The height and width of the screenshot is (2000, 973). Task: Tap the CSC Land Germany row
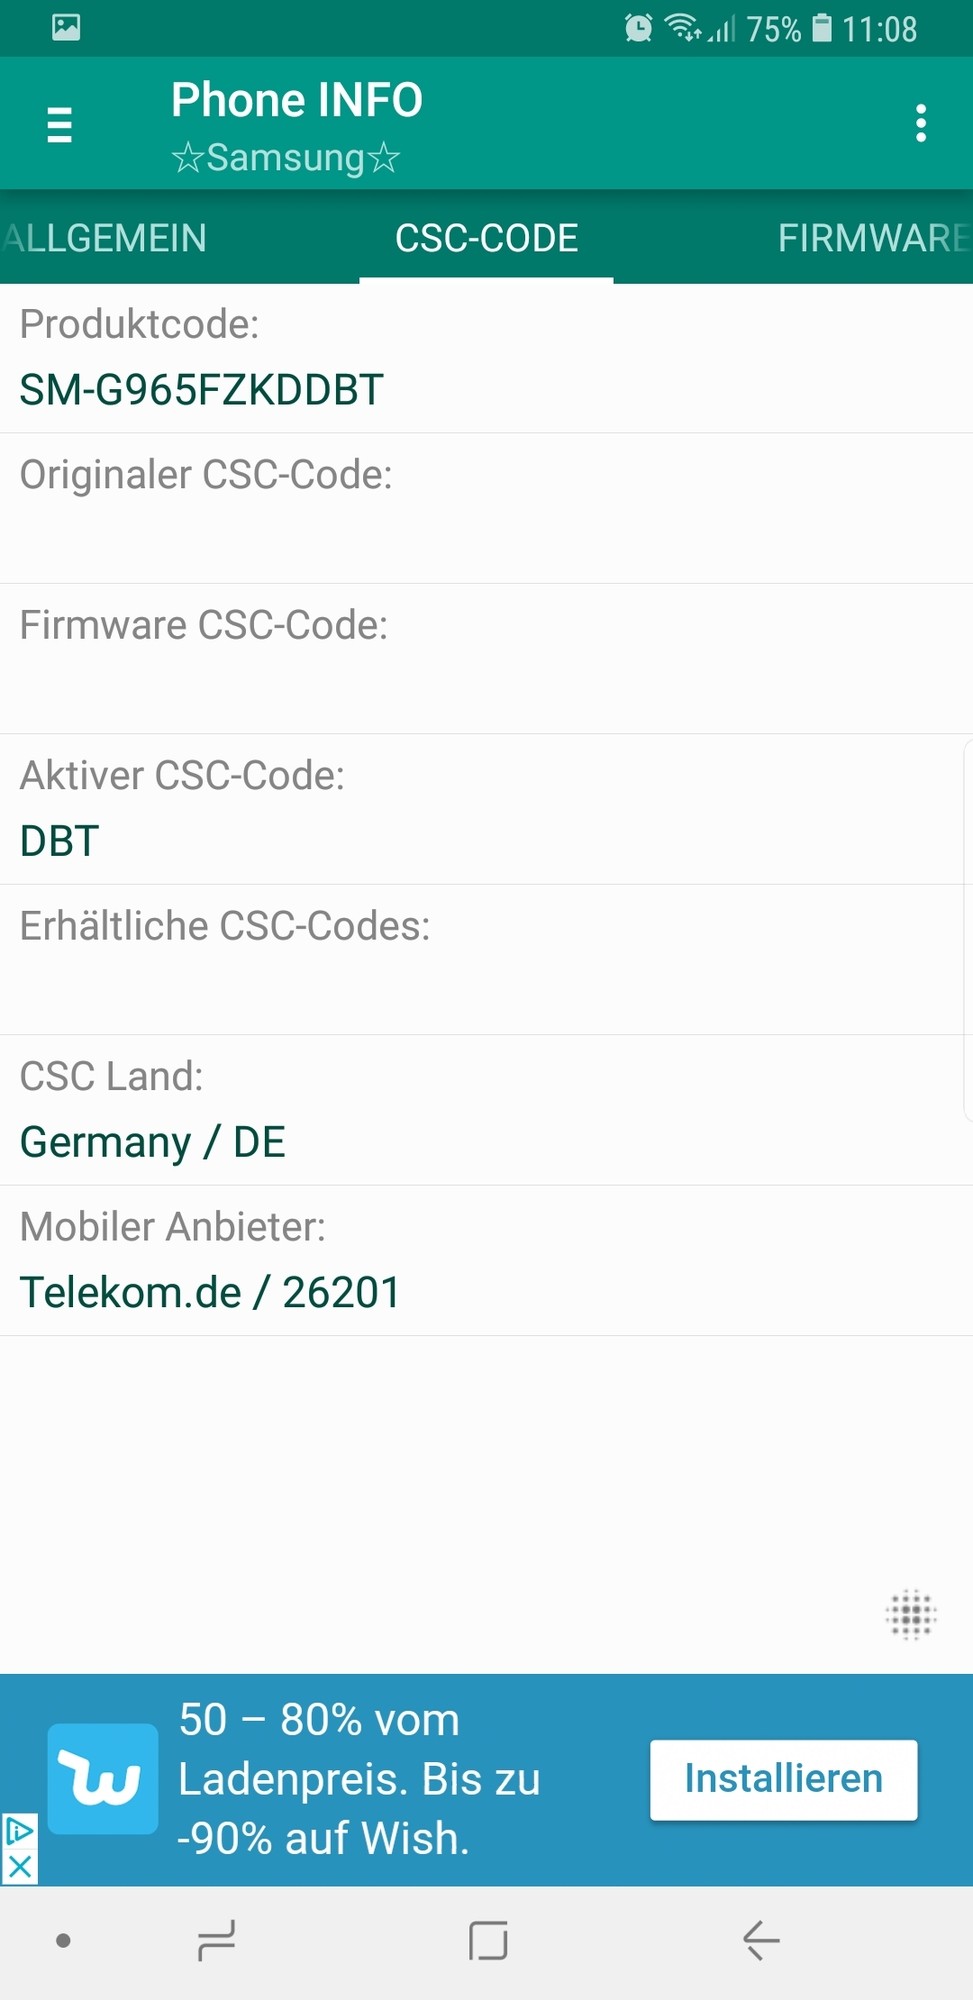tap(486, 1110)
